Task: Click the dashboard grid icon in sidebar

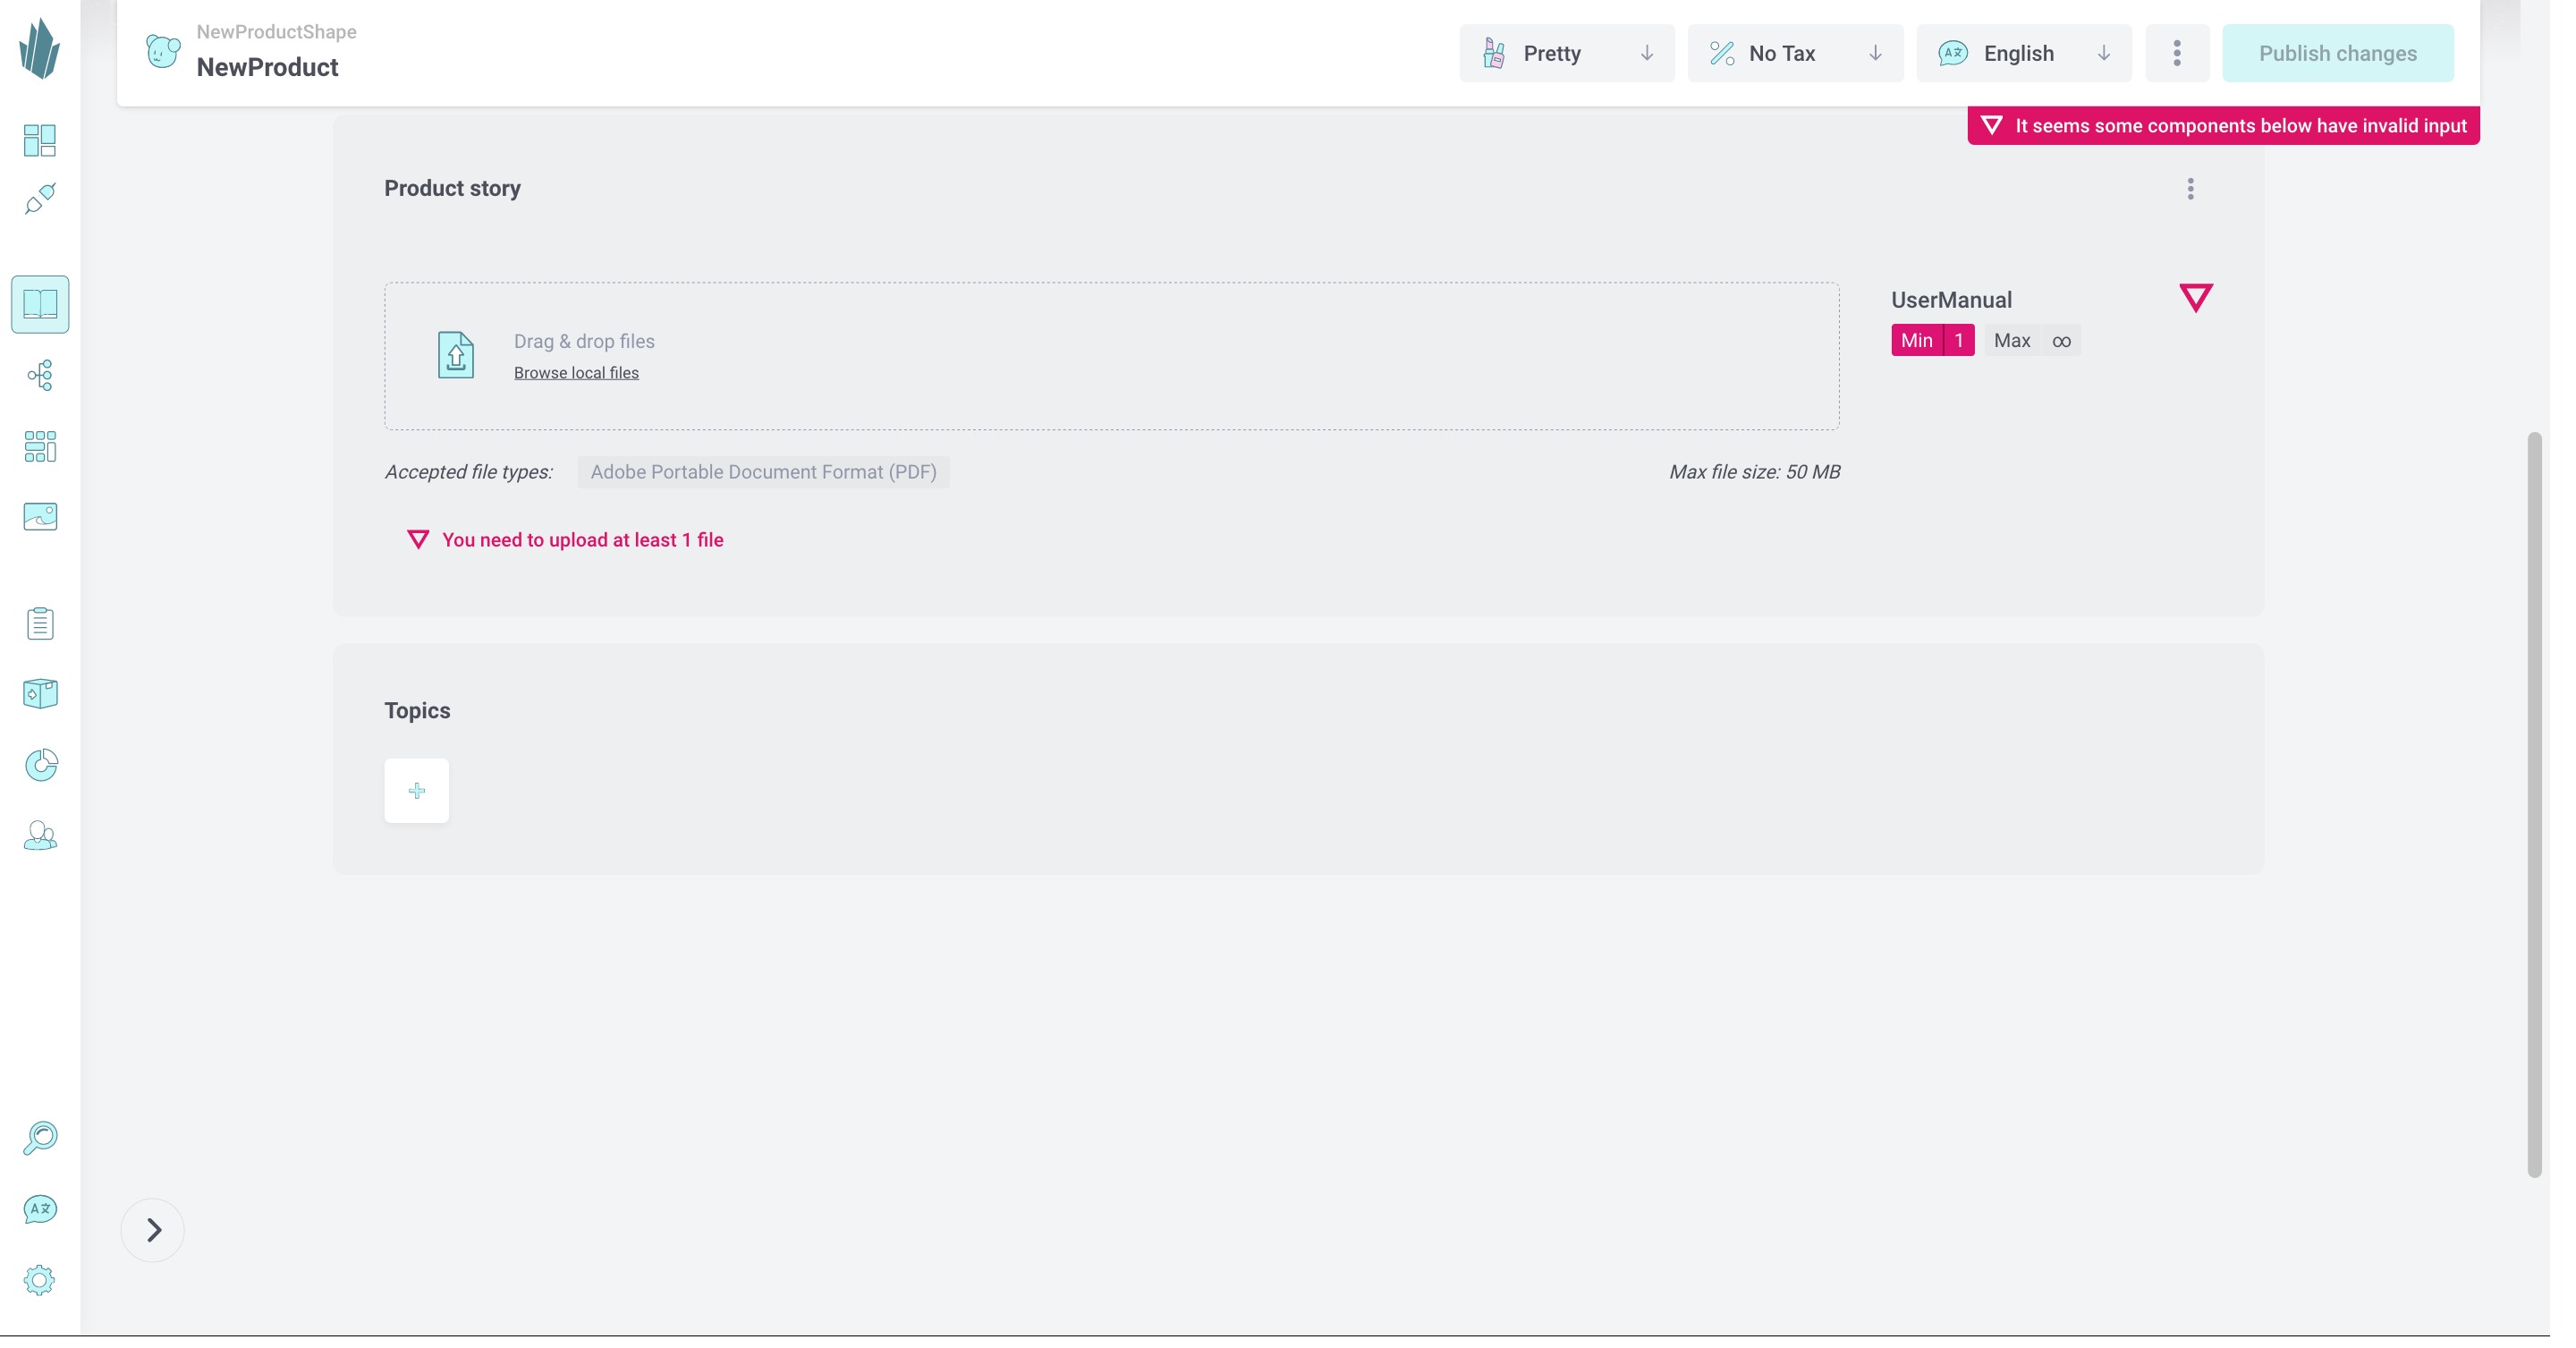Action: click(x=39, y=140)
